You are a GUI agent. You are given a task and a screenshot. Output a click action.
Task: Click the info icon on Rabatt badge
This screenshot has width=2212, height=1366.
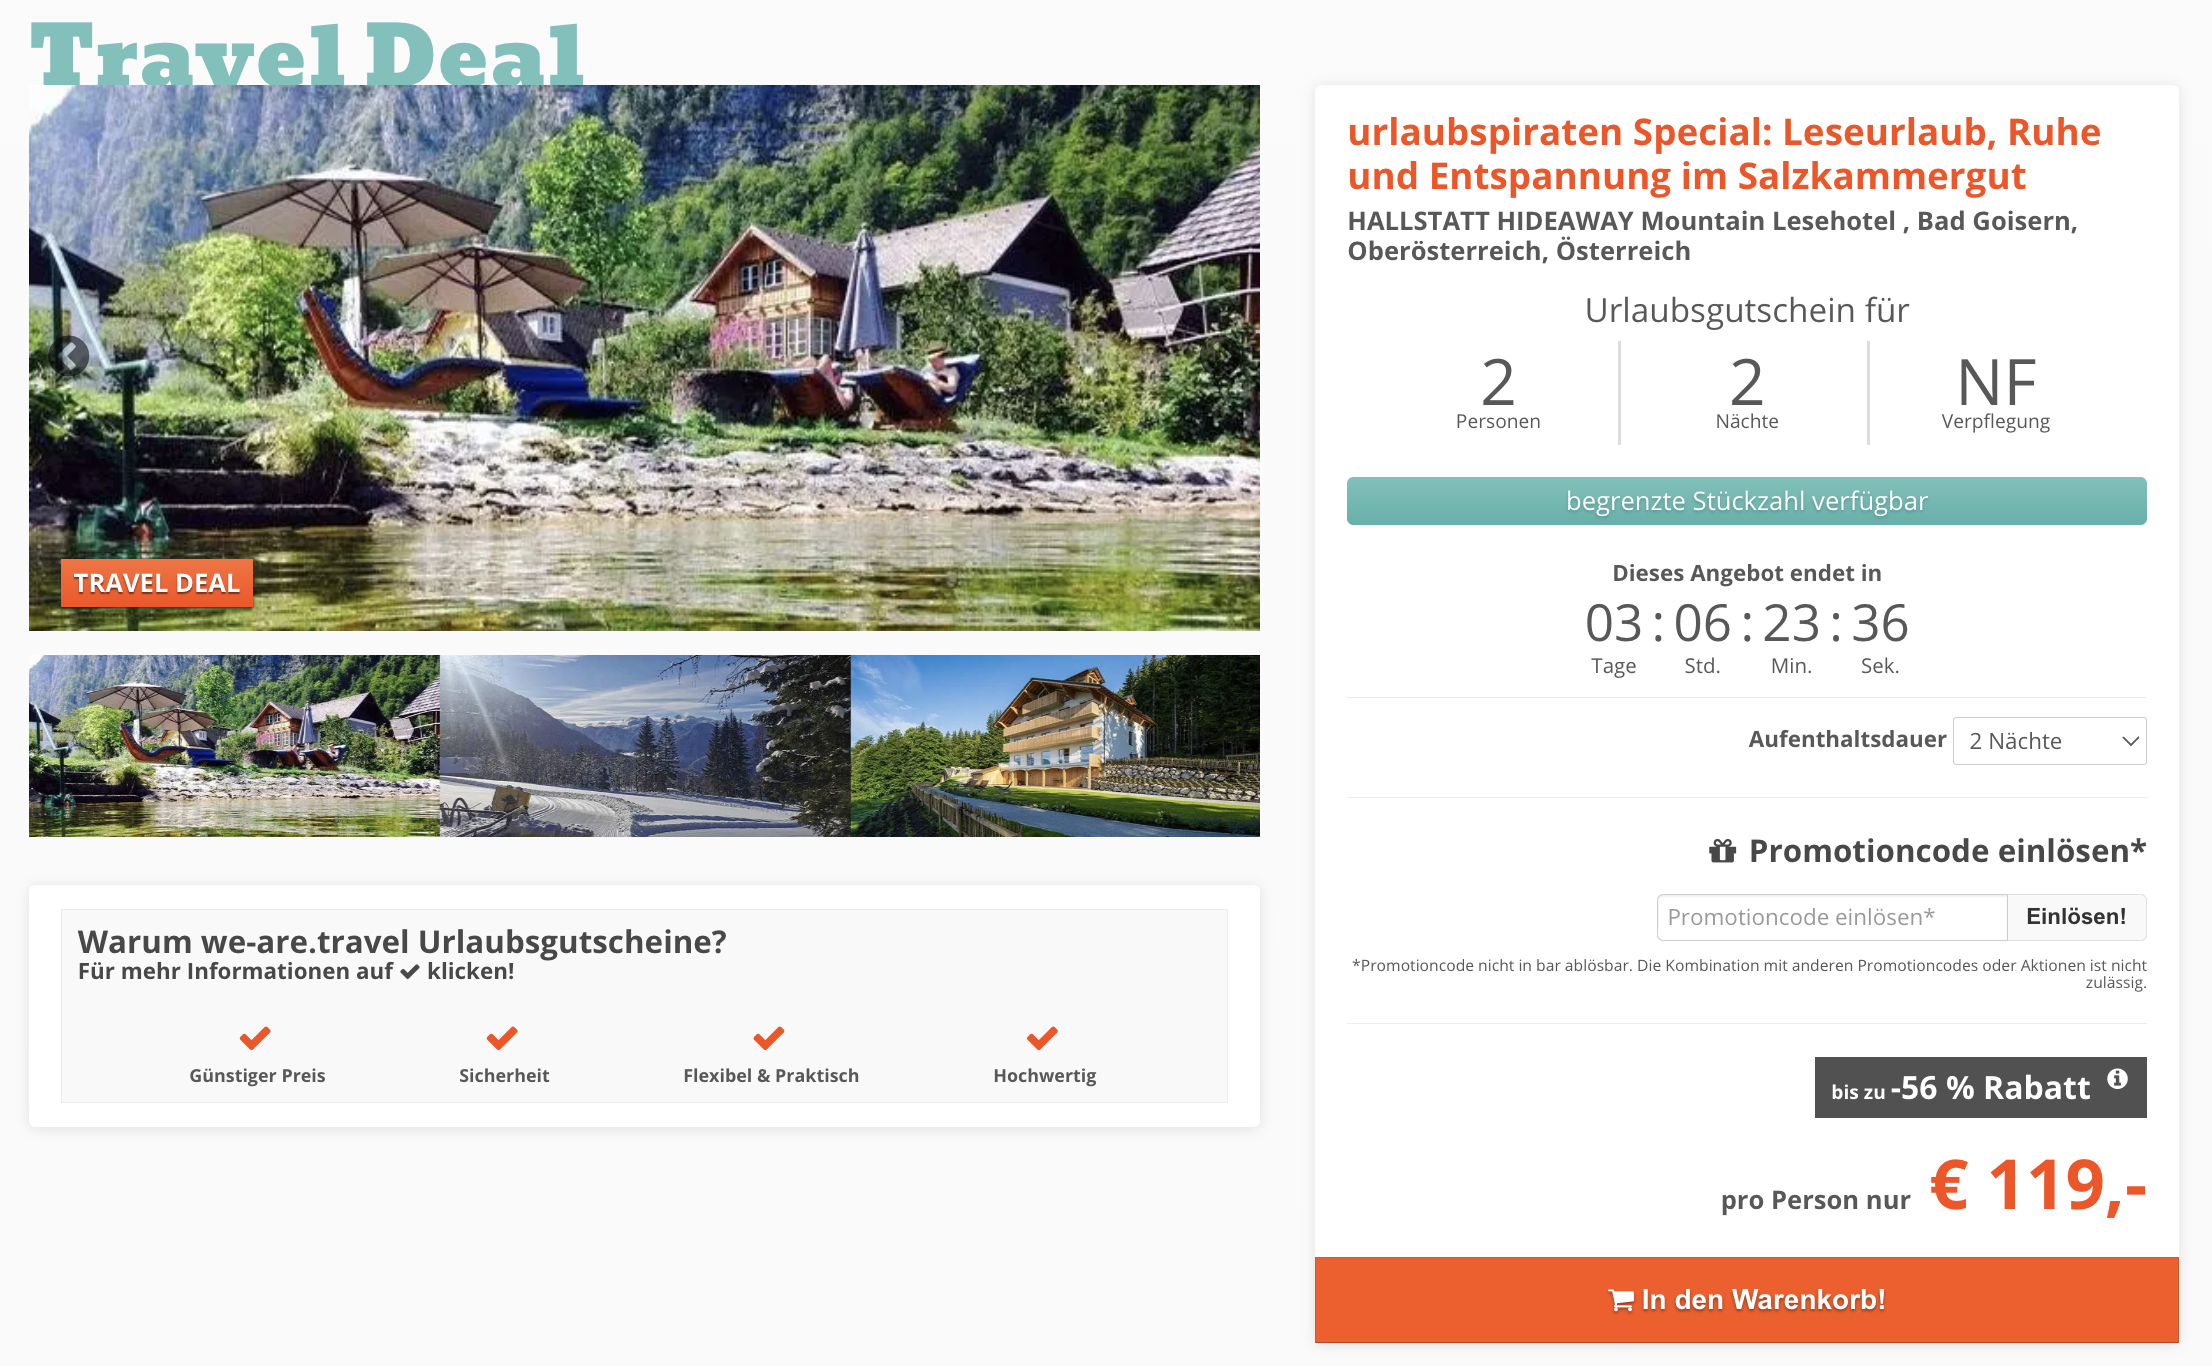tap(2117, 1079)
